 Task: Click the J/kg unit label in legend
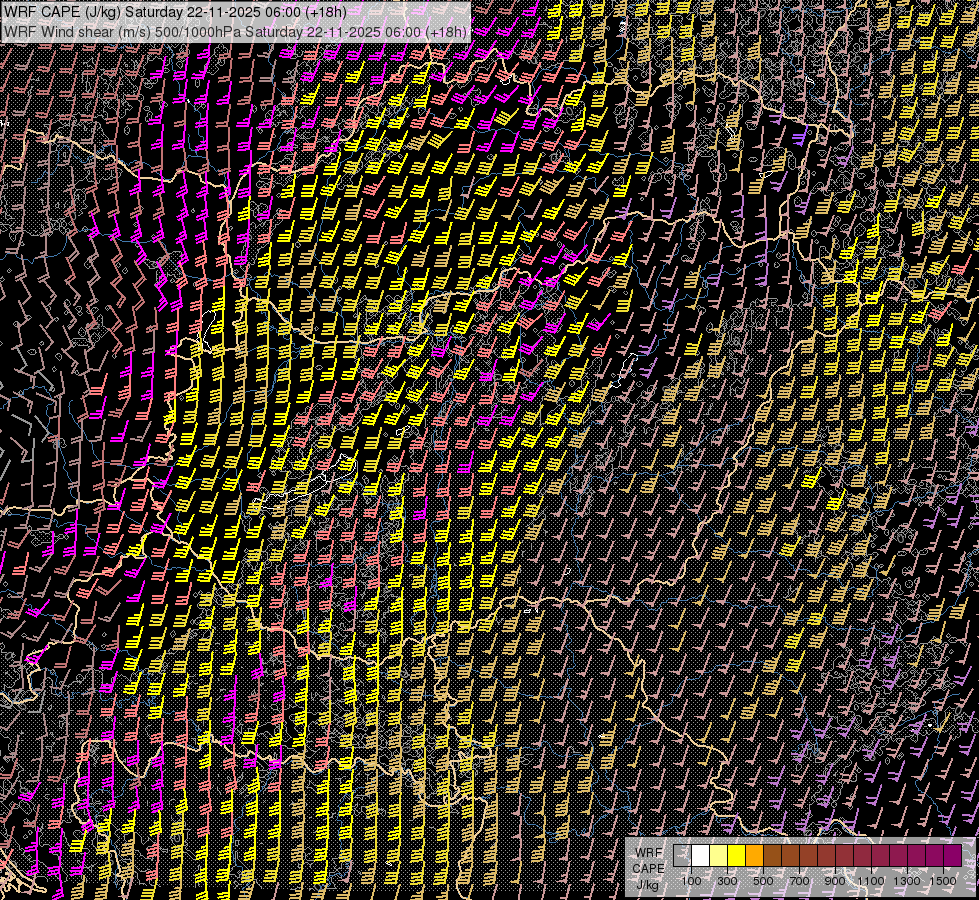(648, 885)
